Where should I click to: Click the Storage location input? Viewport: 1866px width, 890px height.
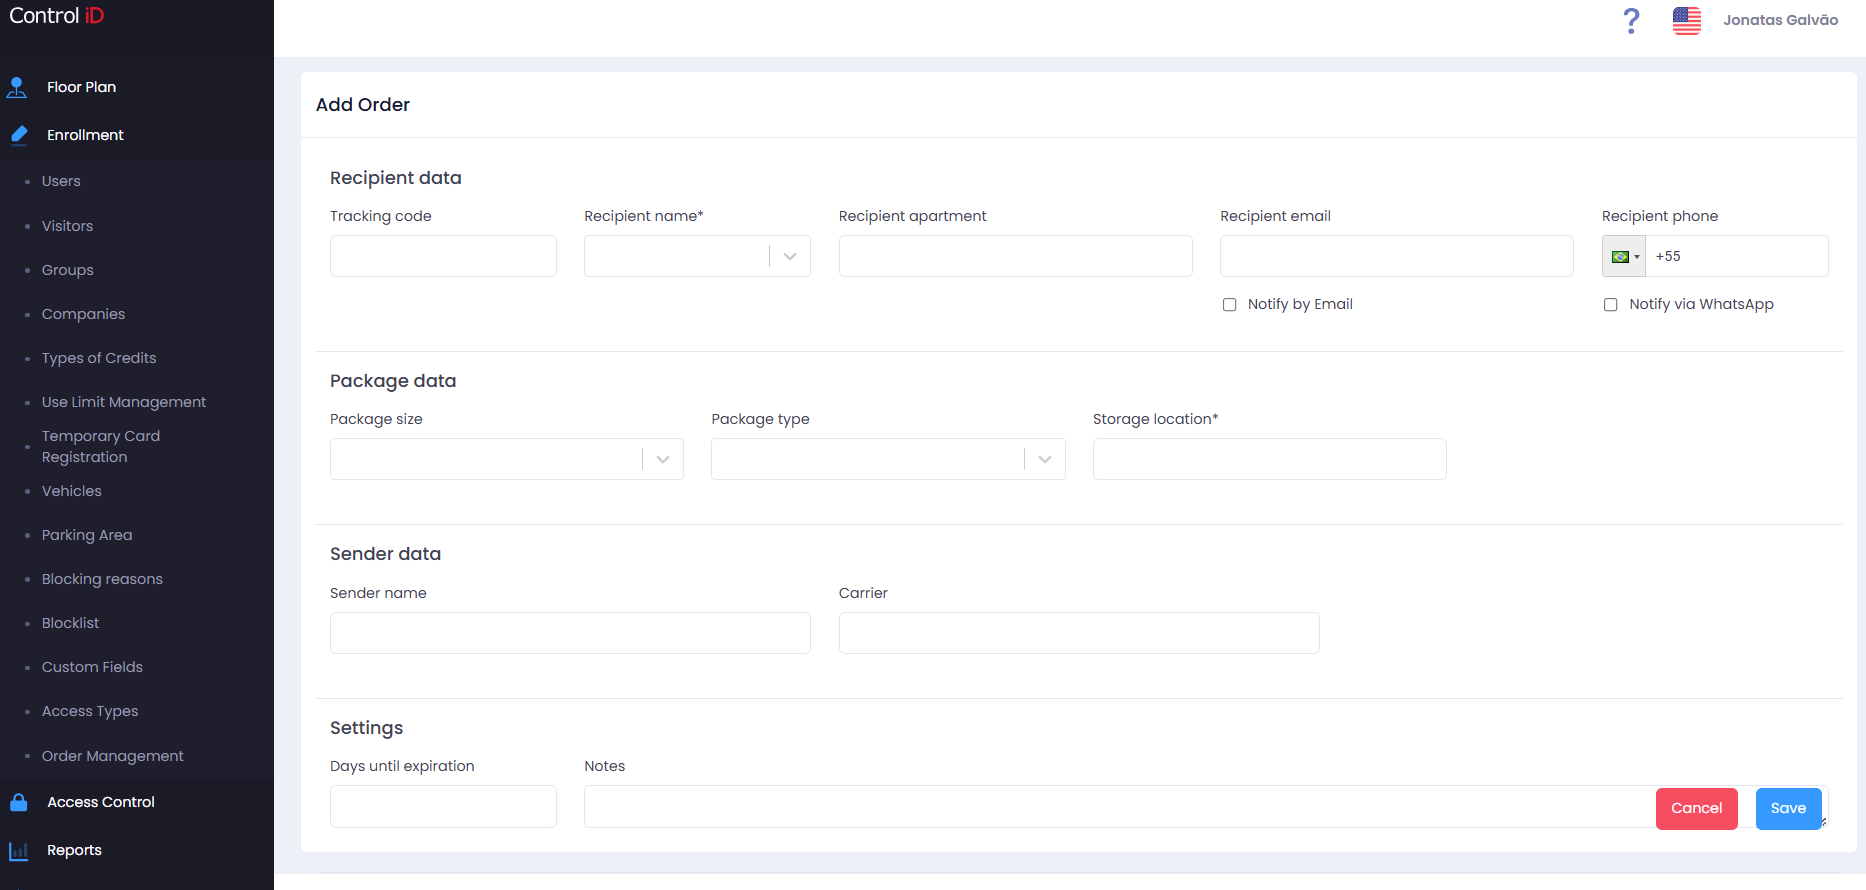click(x=1269, y=459)
